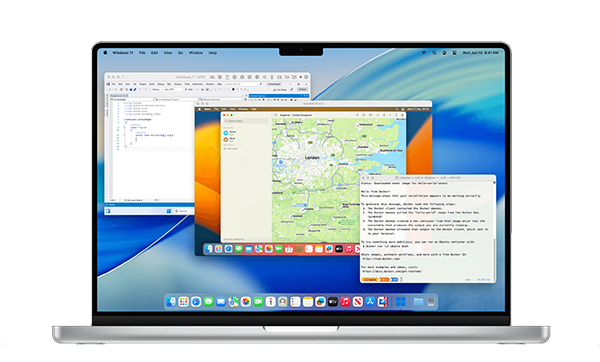Open Parallels Desktop from the Dock
600x362 pixels.
(x=382, y=302)
